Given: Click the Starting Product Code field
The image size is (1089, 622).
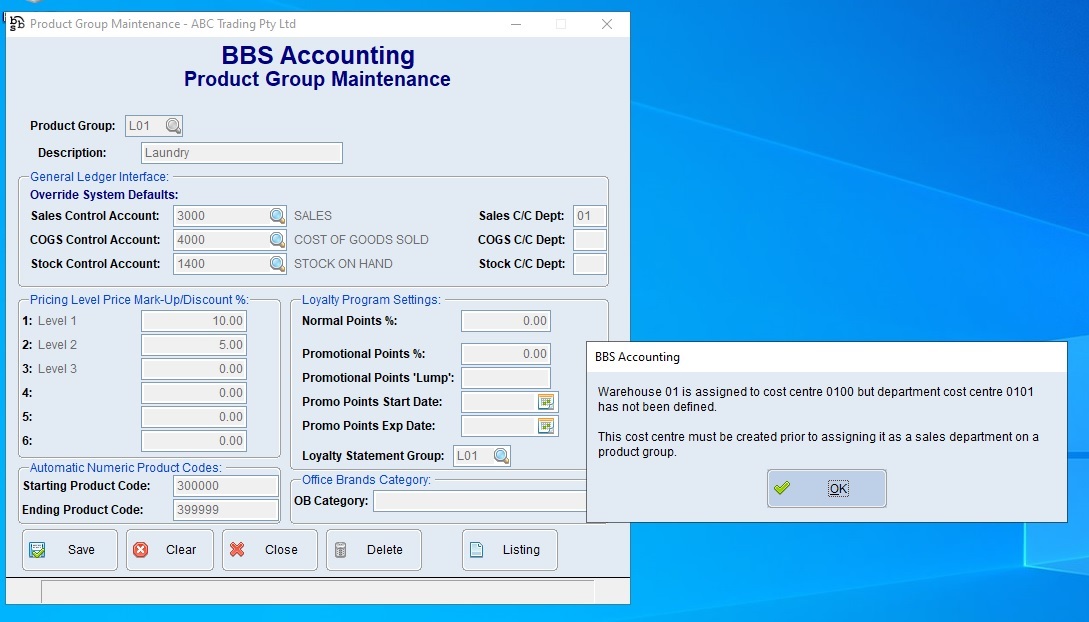Looking at the screenshot, I should 226,486.
